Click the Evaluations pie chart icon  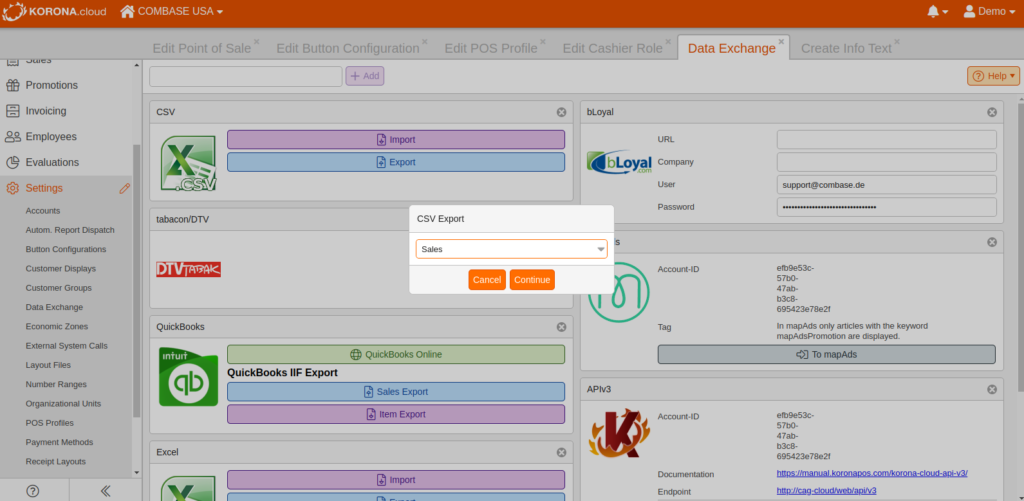[12, 162]
